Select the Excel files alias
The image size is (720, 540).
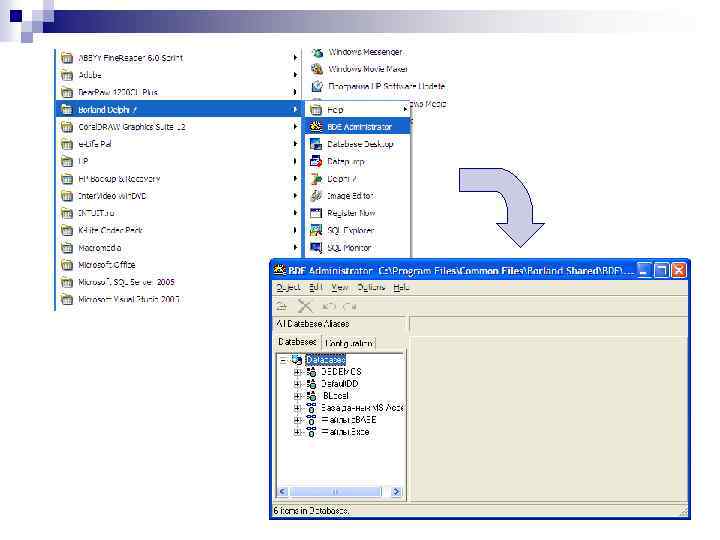(x=345, y=432)
